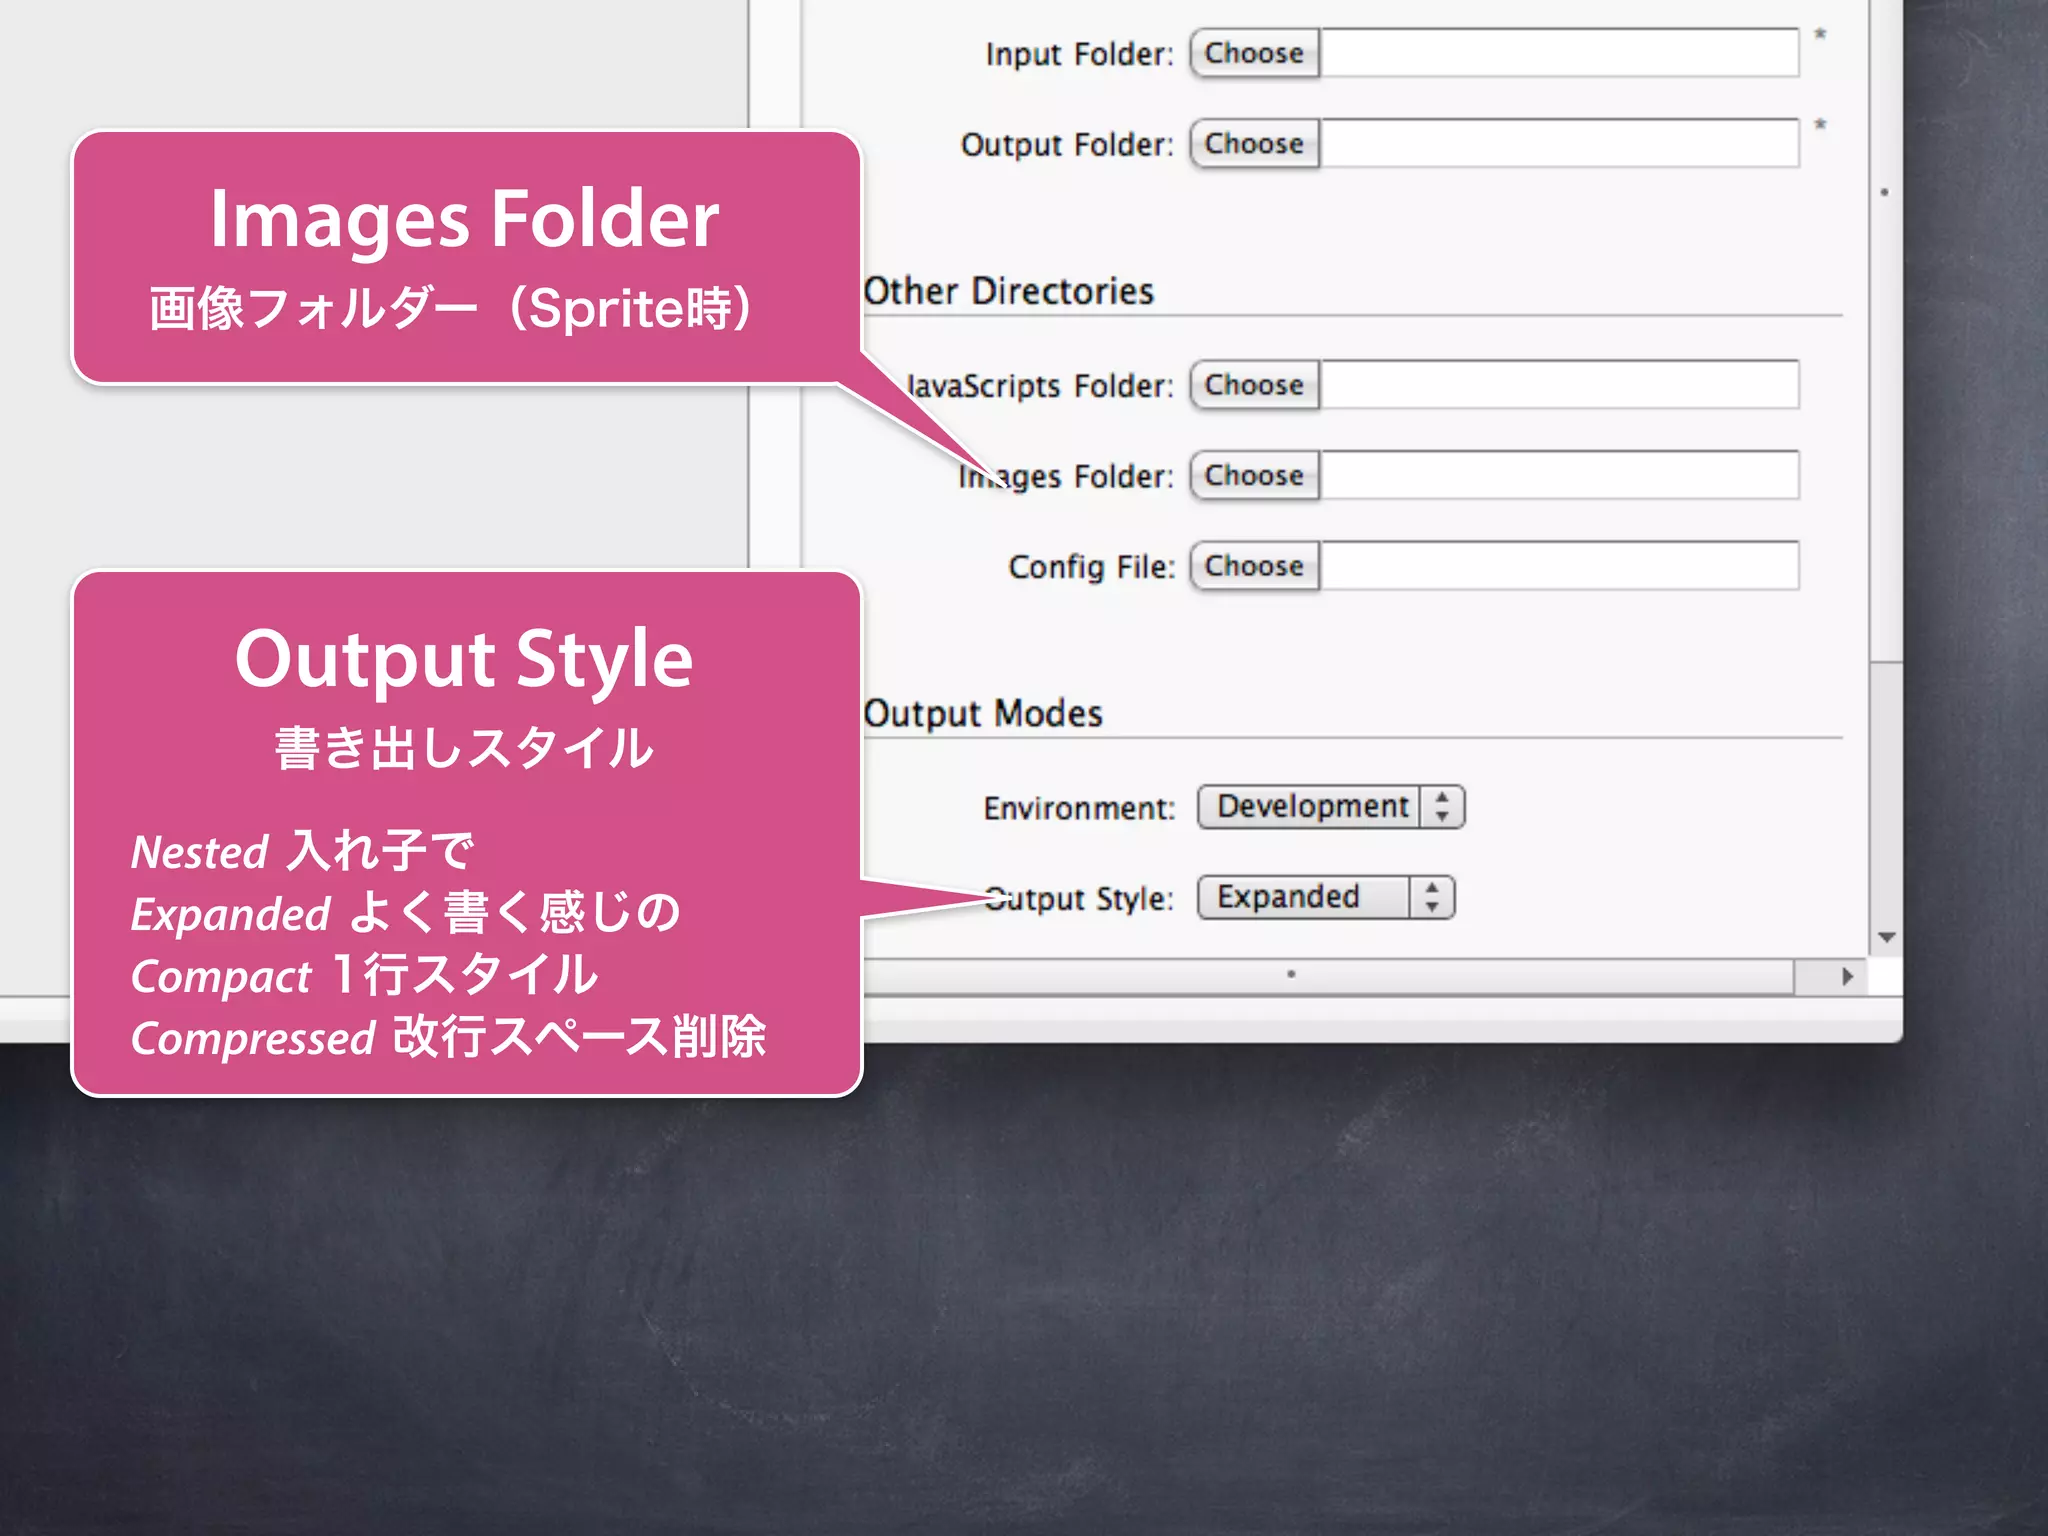Image resolution: width=2048 pixels, height=1536 pixels.
Task: Focus the Config File path field
Action: coord(1559,566)
